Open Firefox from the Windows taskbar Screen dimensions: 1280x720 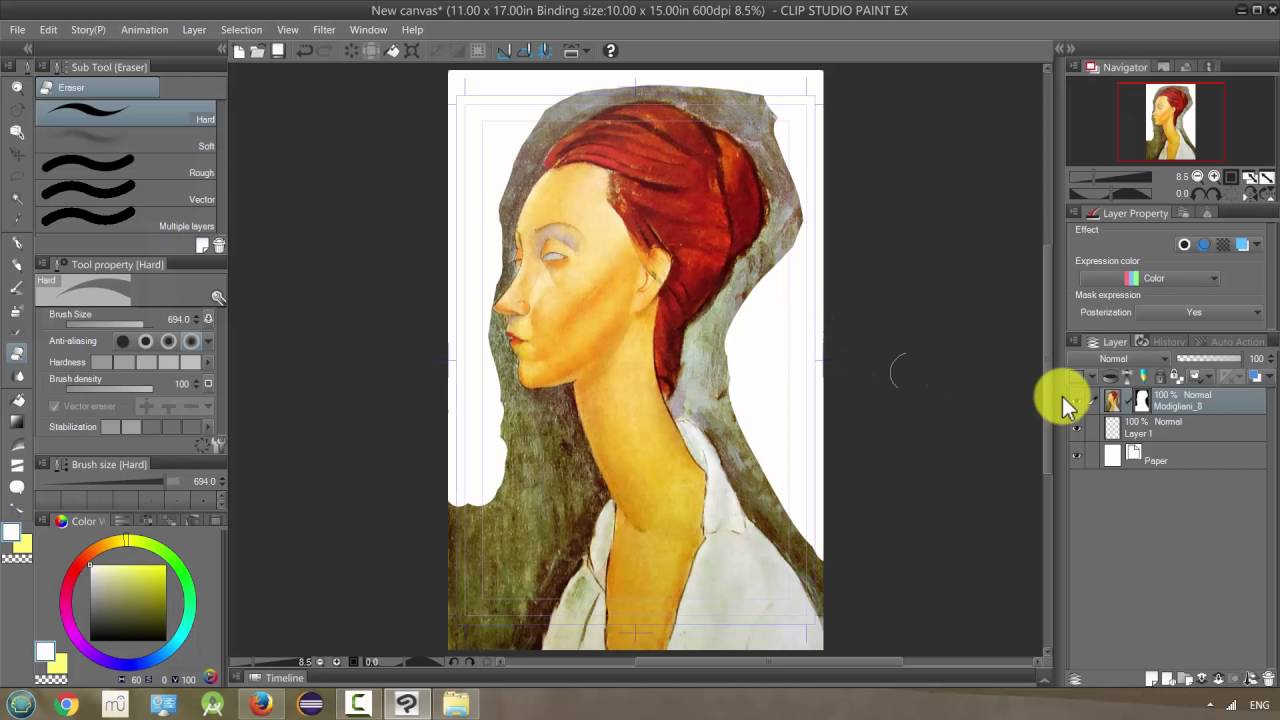pyautogui.click(x=261, y=704)
